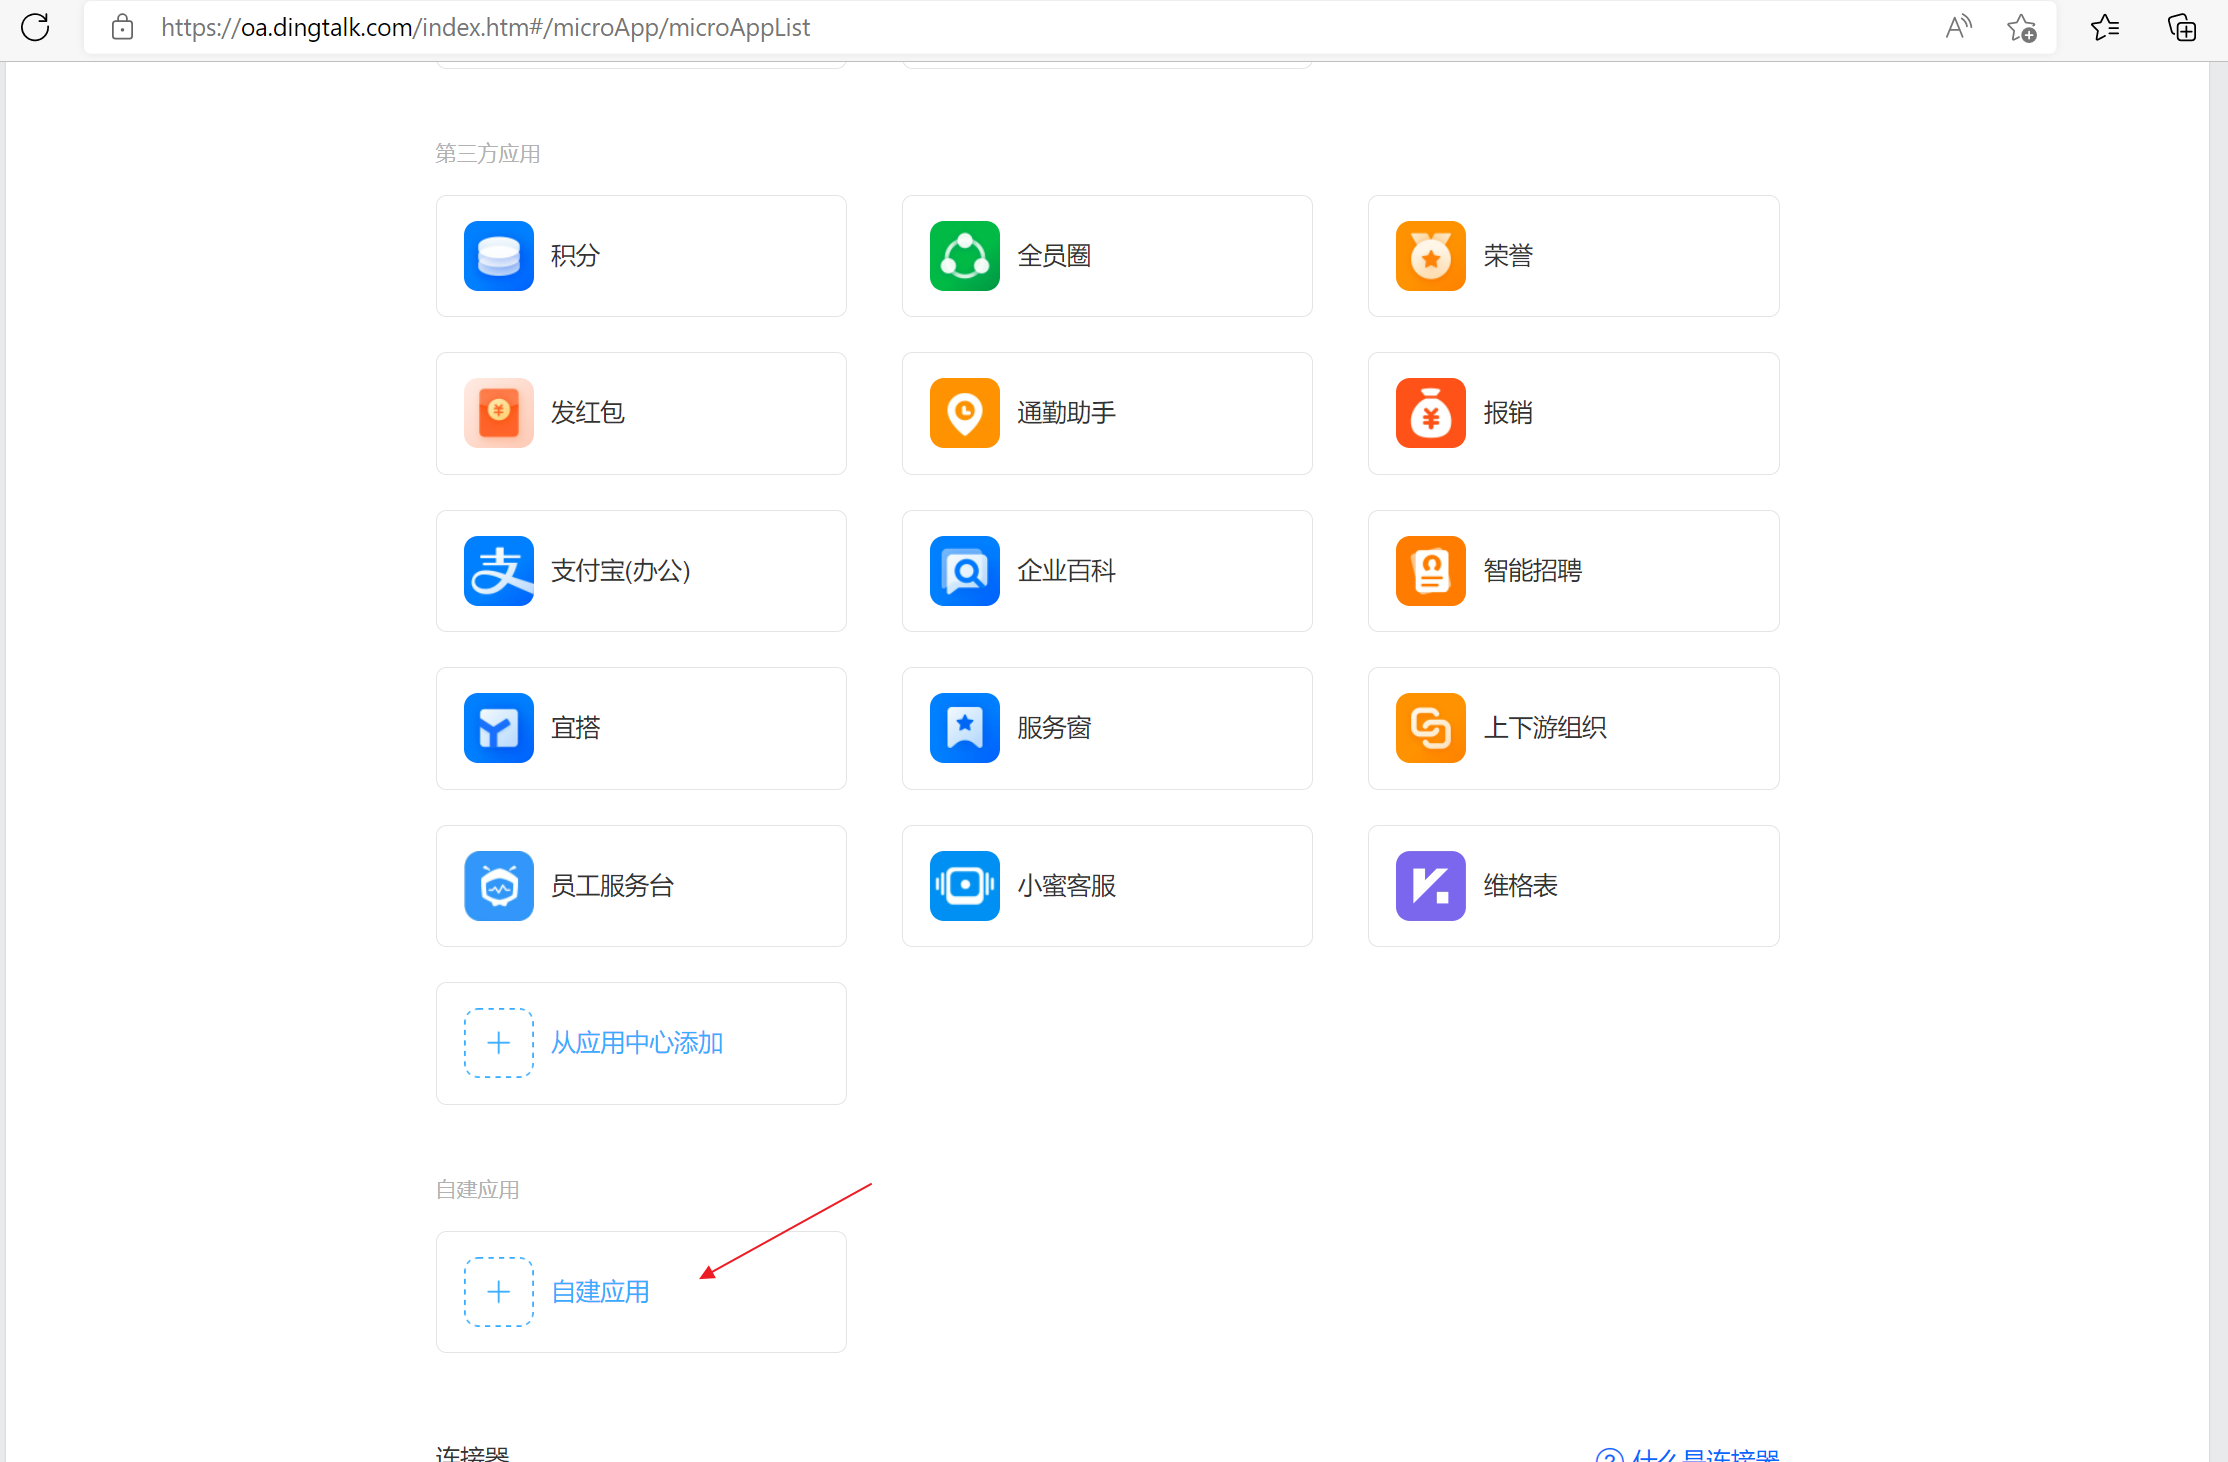Open the 维格表 purple icon
The height and width of the screenshot is (1462, 2228).
point(1431,886)
